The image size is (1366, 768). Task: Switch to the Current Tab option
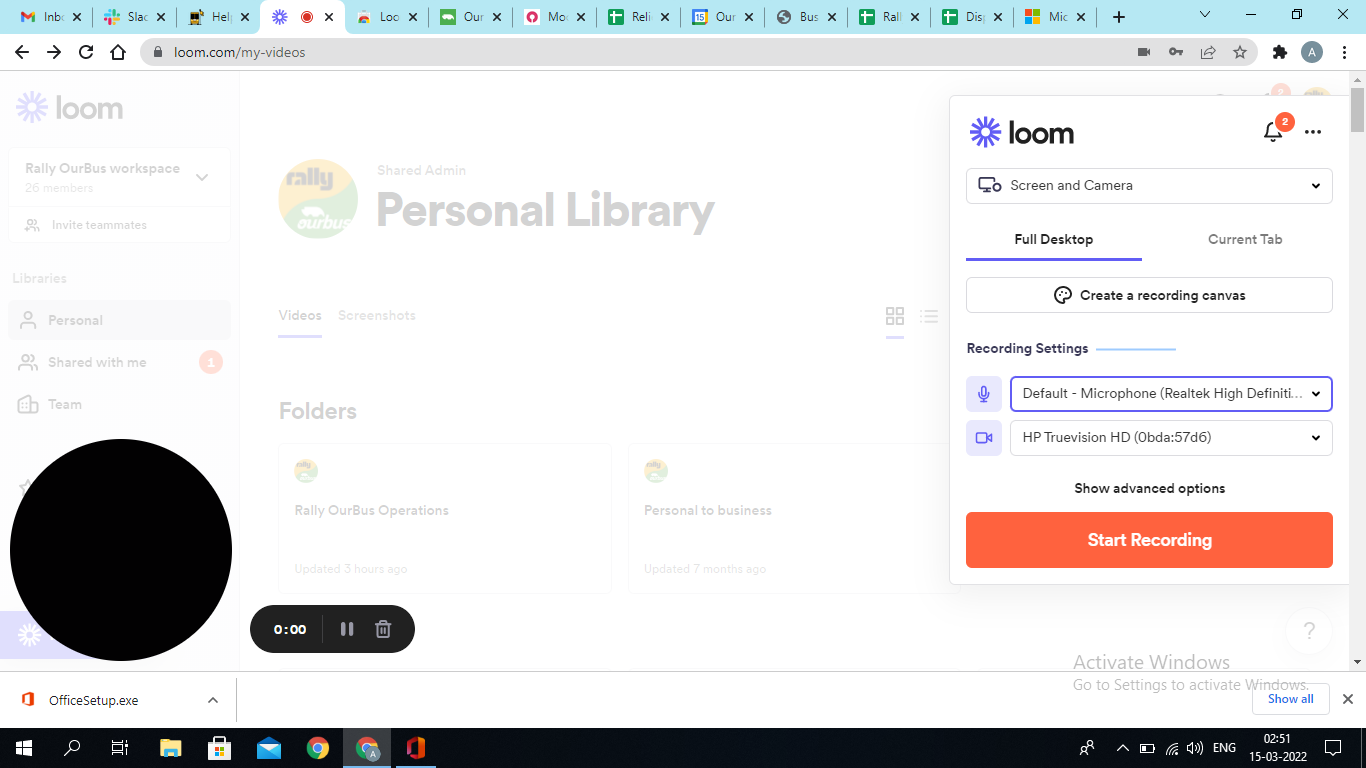1245,240
